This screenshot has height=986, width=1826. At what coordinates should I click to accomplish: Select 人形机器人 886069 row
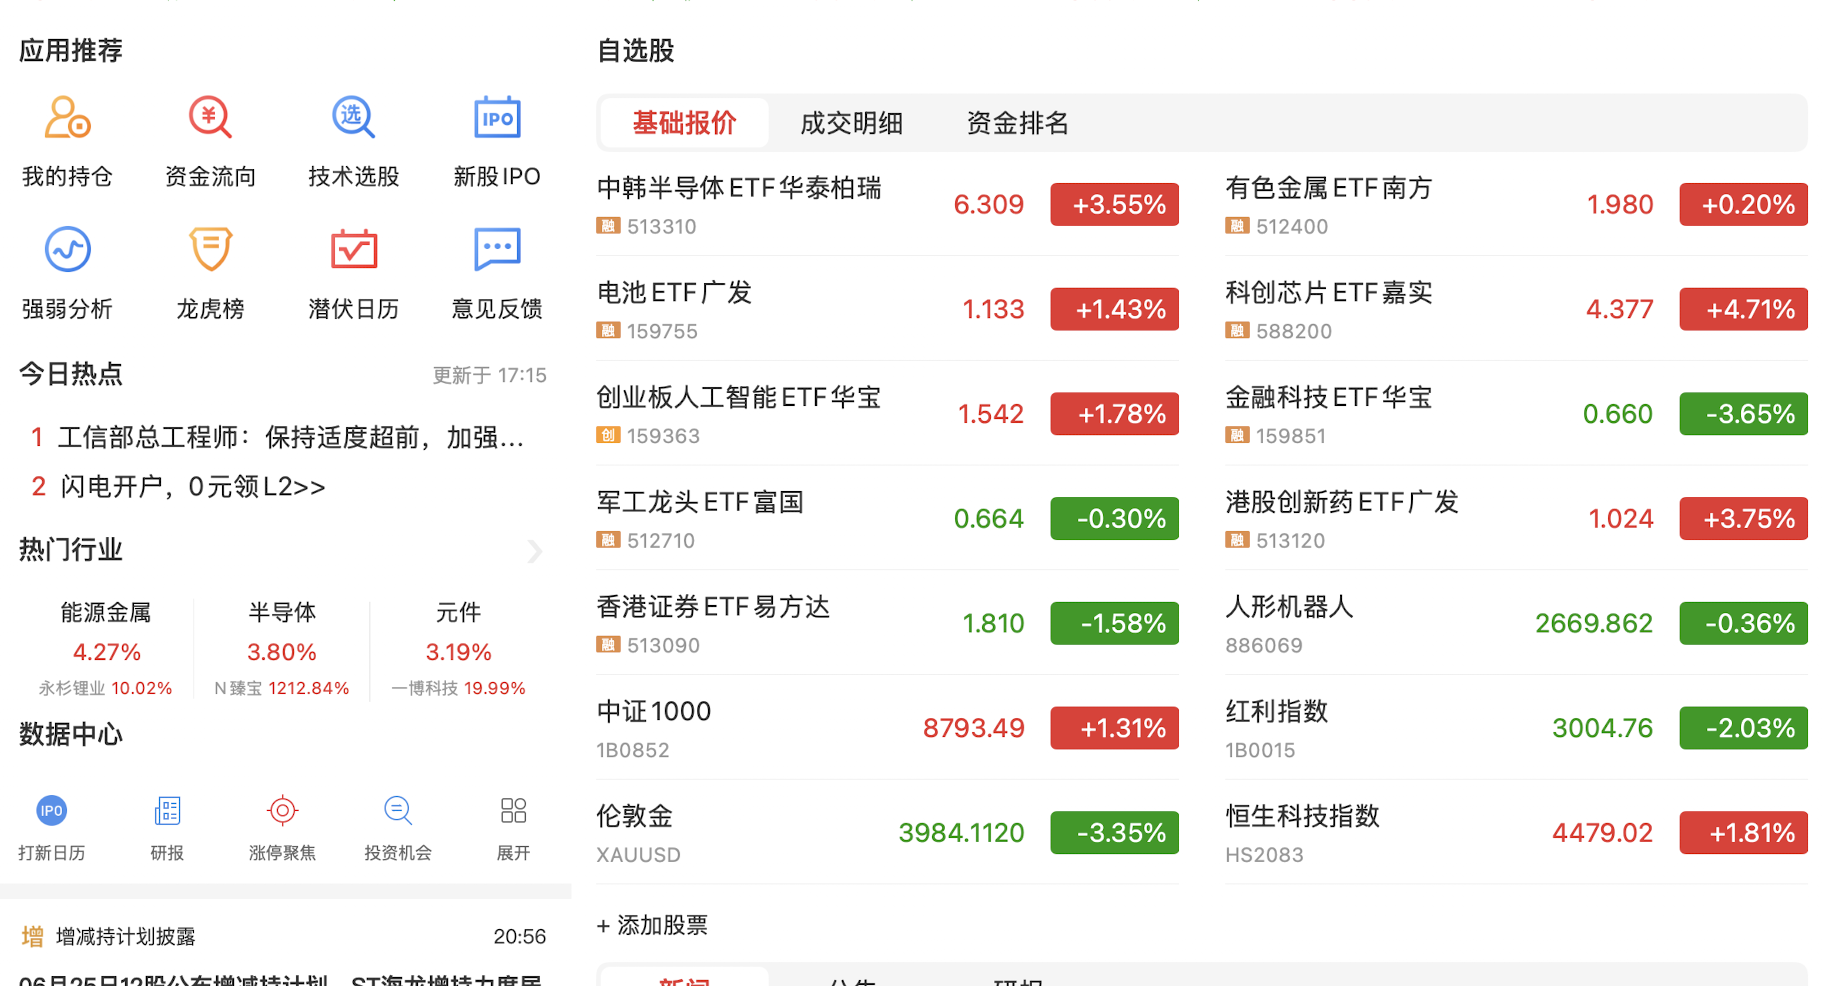(1516, 623)
